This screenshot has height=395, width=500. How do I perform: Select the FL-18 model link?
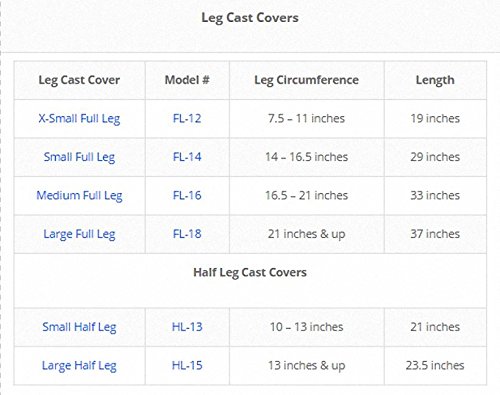[x=187, y=234]
